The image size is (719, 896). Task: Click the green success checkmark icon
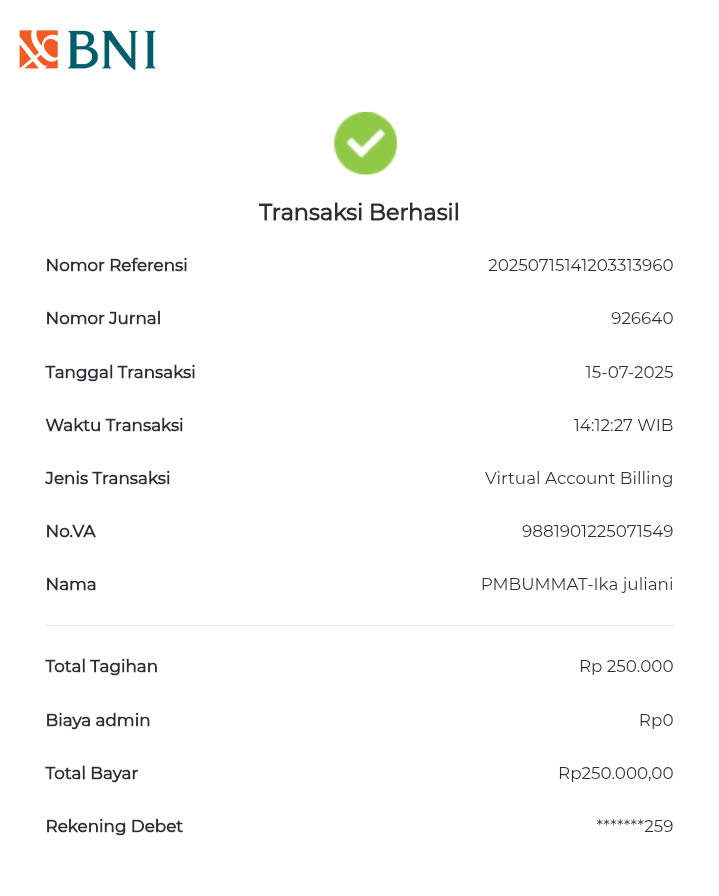click(x=365, y=143)
